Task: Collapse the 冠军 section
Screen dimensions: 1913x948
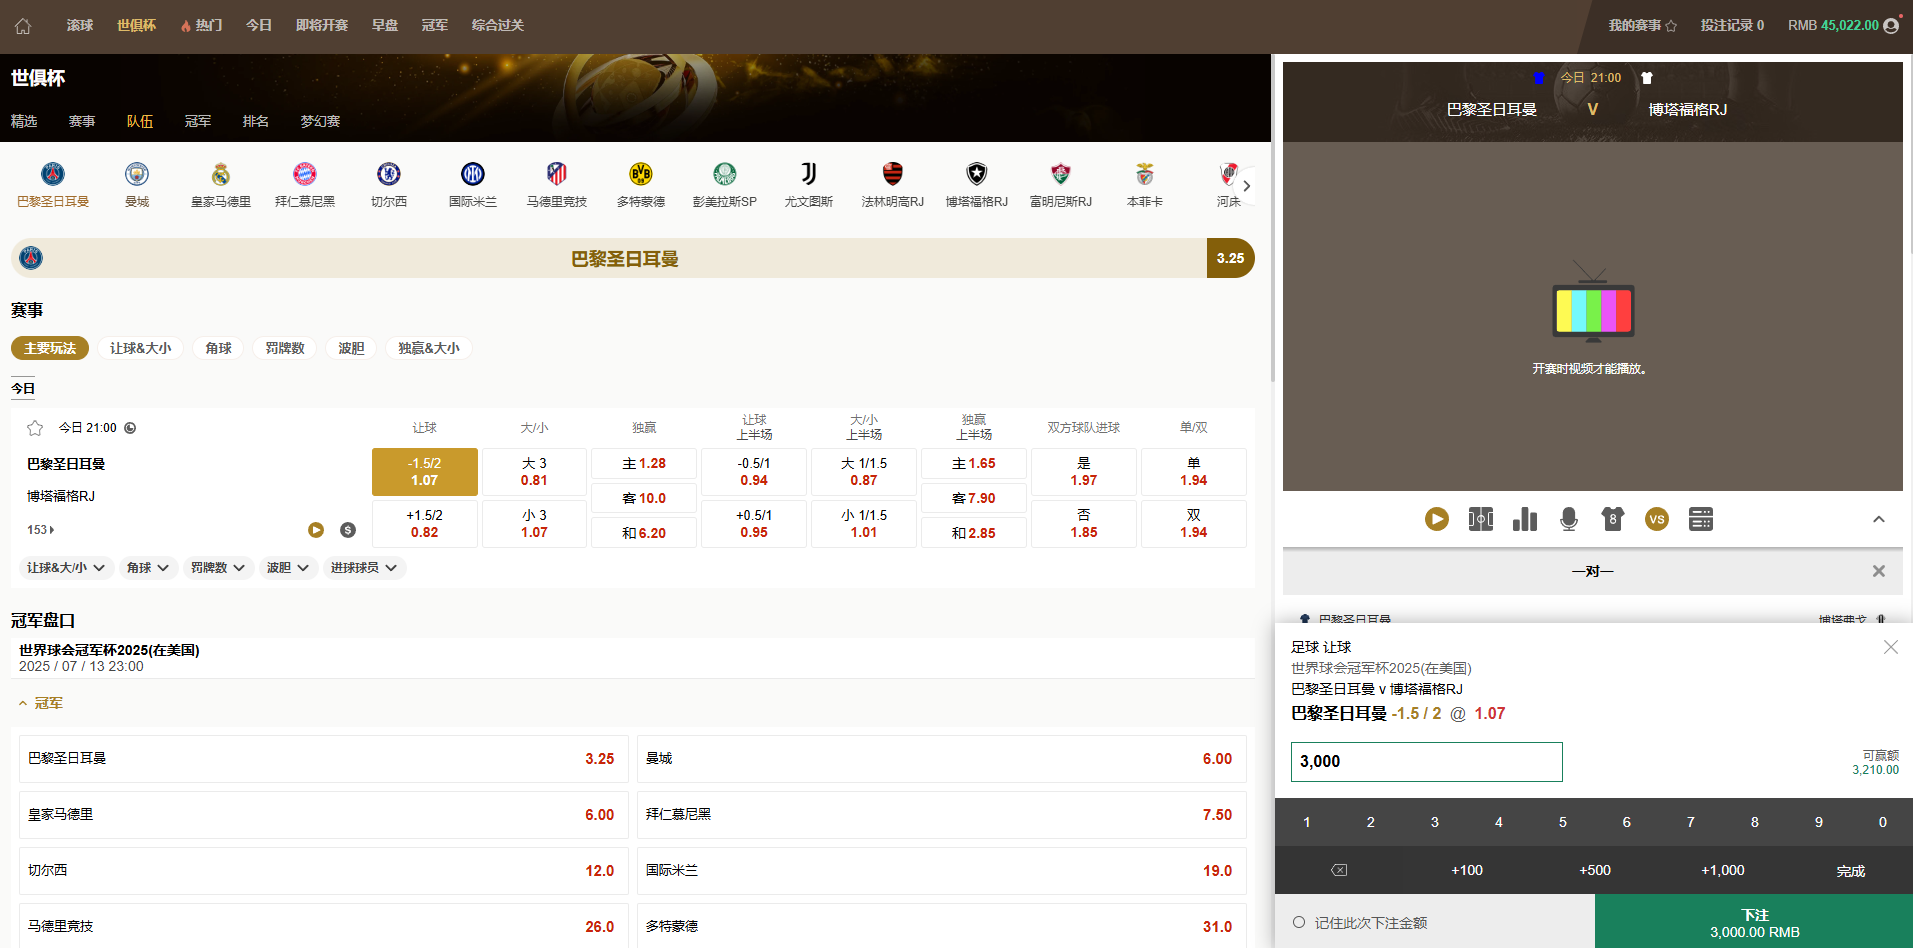Action: [x=41, y=703]
